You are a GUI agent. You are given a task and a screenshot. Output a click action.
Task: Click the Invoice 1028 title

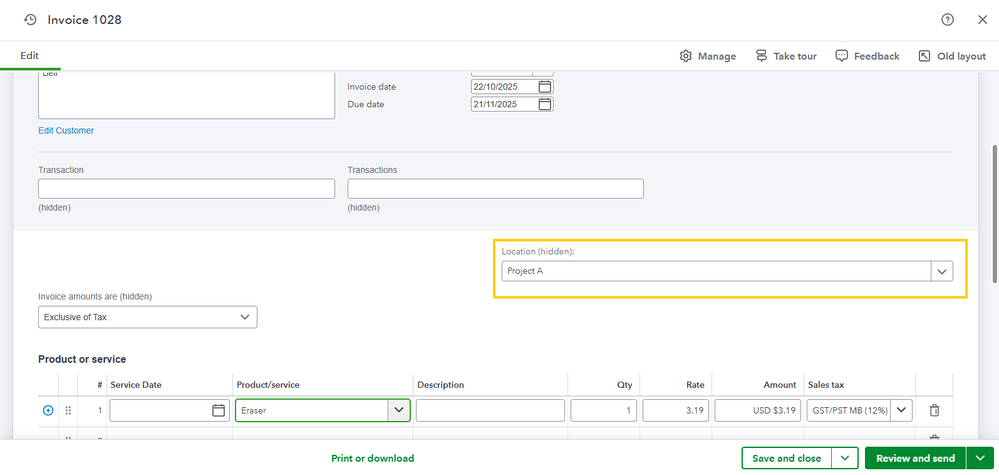(x=85, y=20)
